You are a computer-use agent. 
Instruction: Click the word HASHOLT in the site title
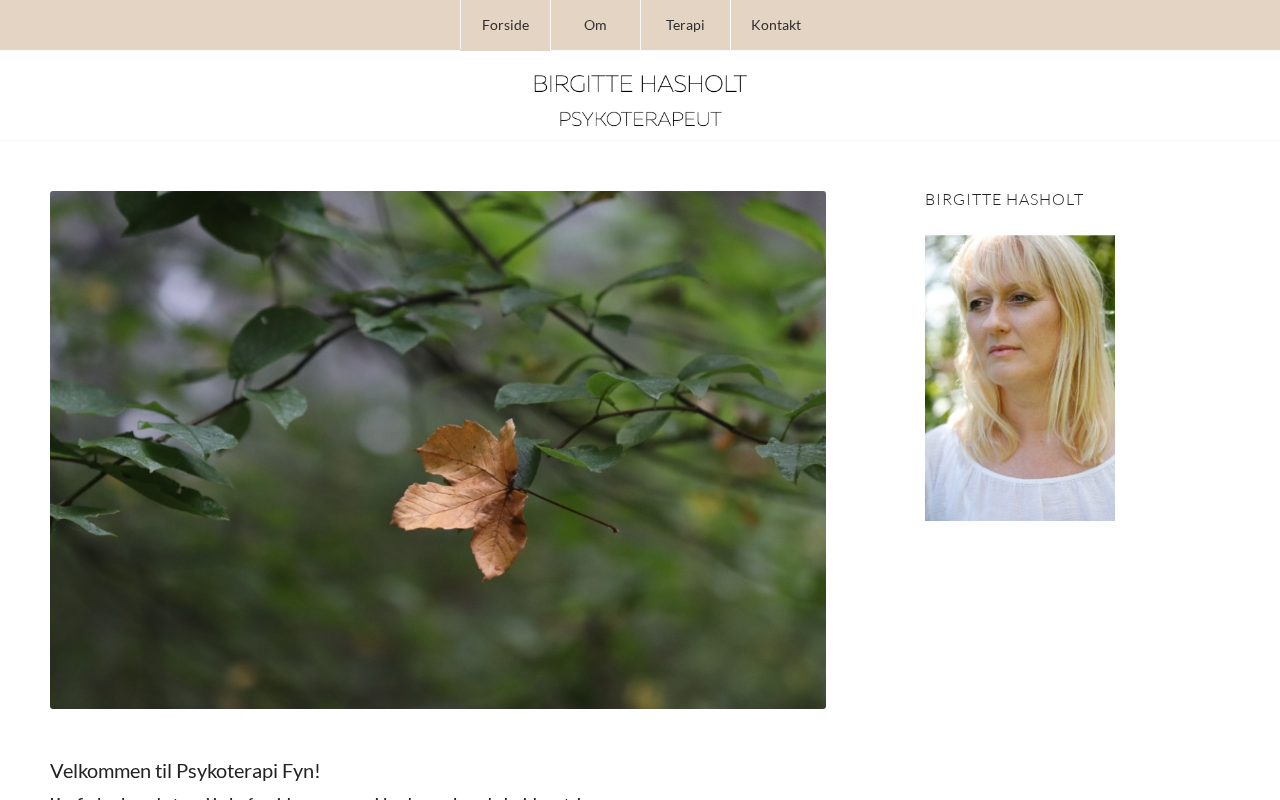point(698,84)
